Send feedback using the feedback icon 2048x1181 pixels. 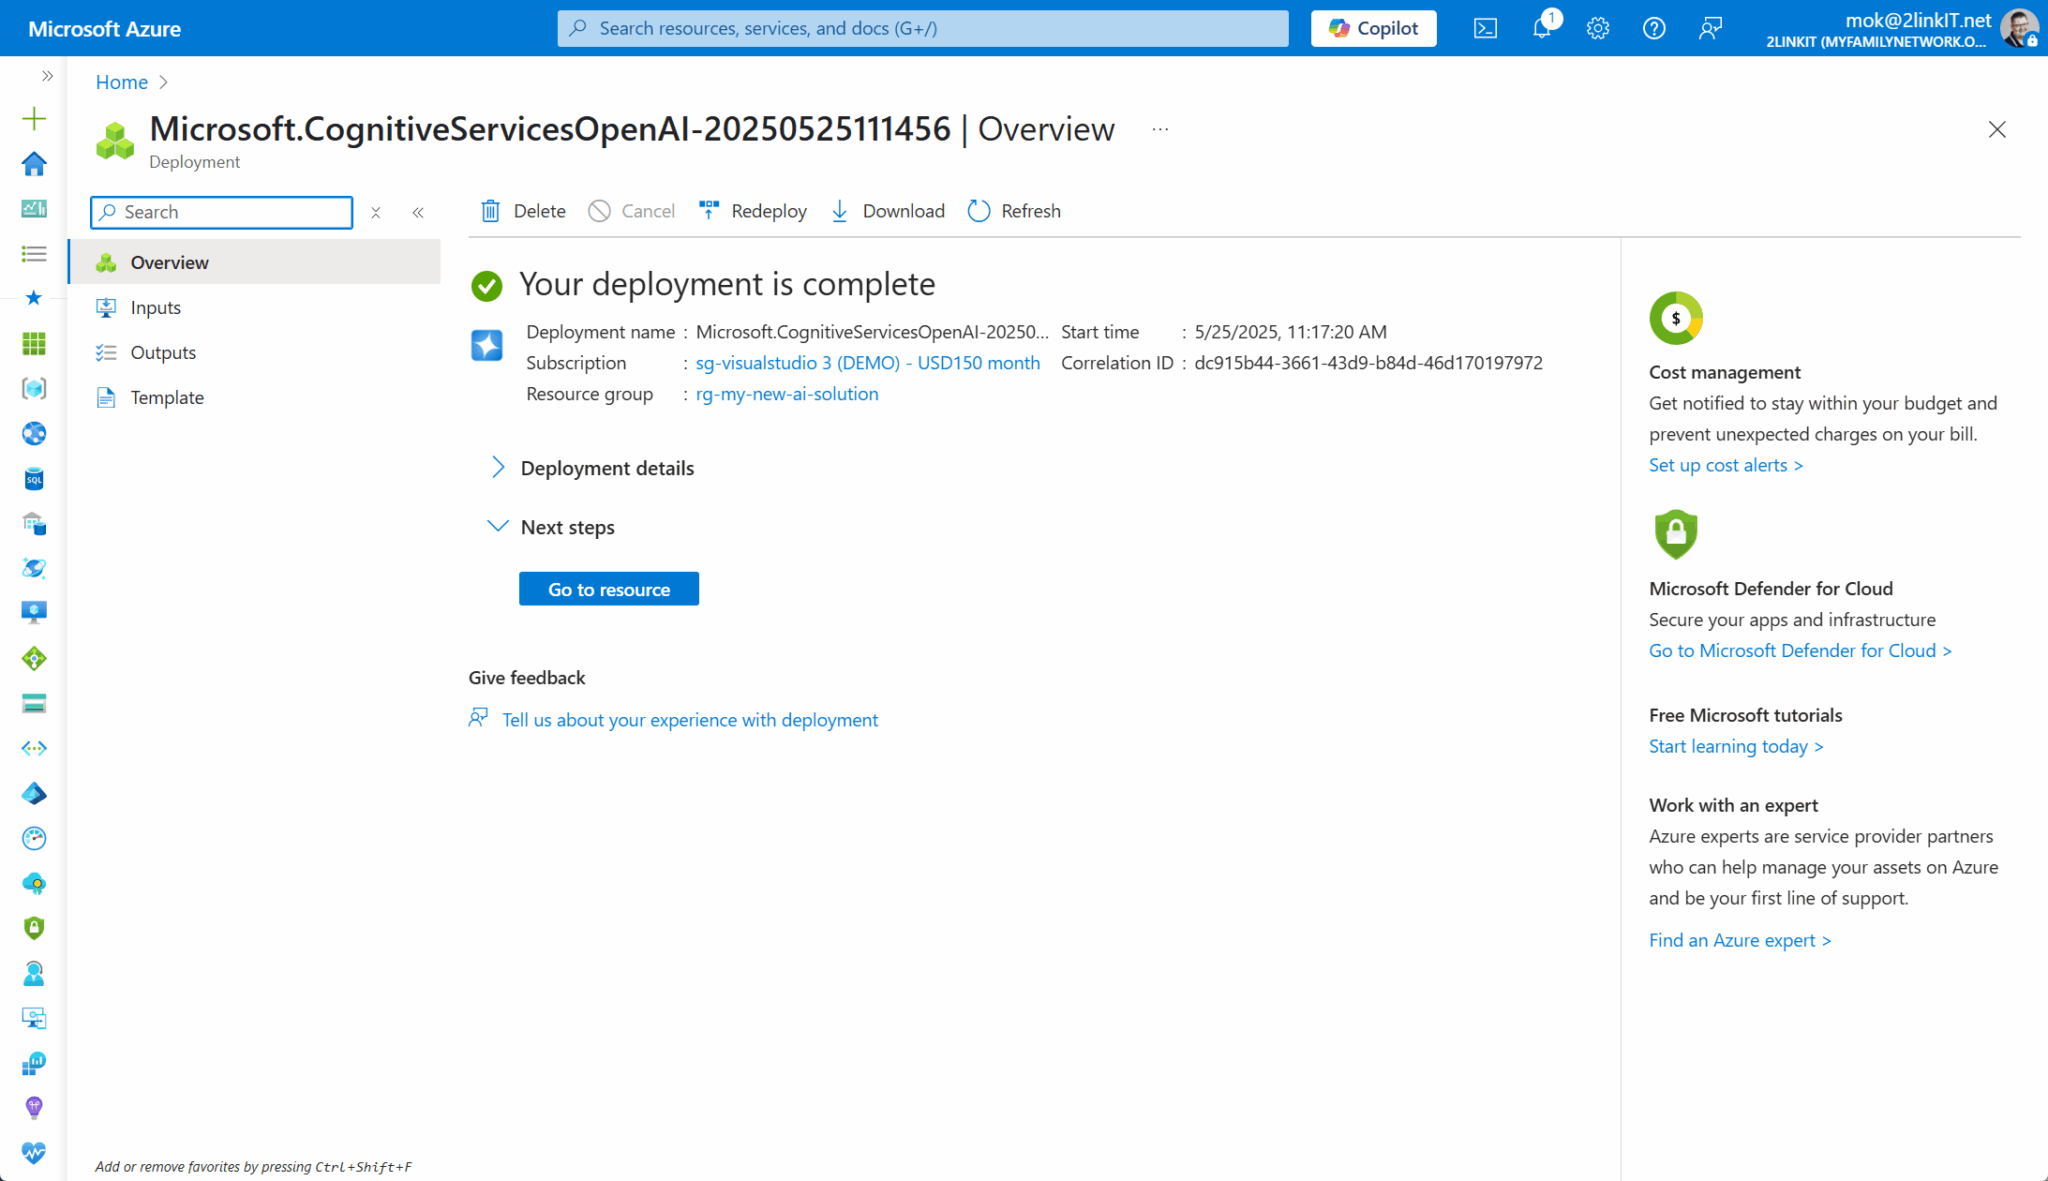tap(1710, 28)
